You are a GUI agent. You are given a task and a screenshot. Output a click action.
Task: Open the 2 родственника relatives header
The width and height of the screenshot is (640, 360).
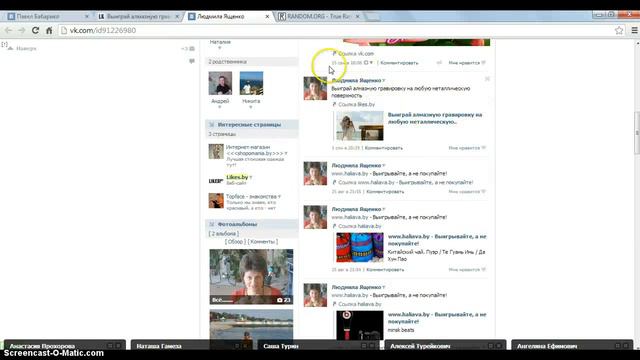point(252,62)
